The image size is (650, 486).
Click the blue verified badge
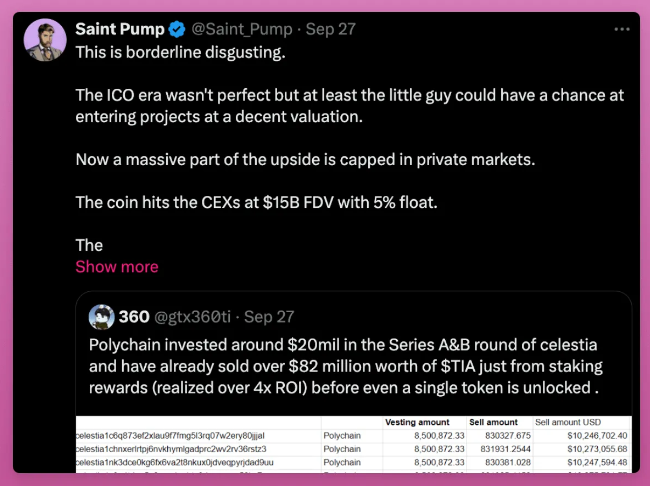pyautogui.click(x=177, y=29)
